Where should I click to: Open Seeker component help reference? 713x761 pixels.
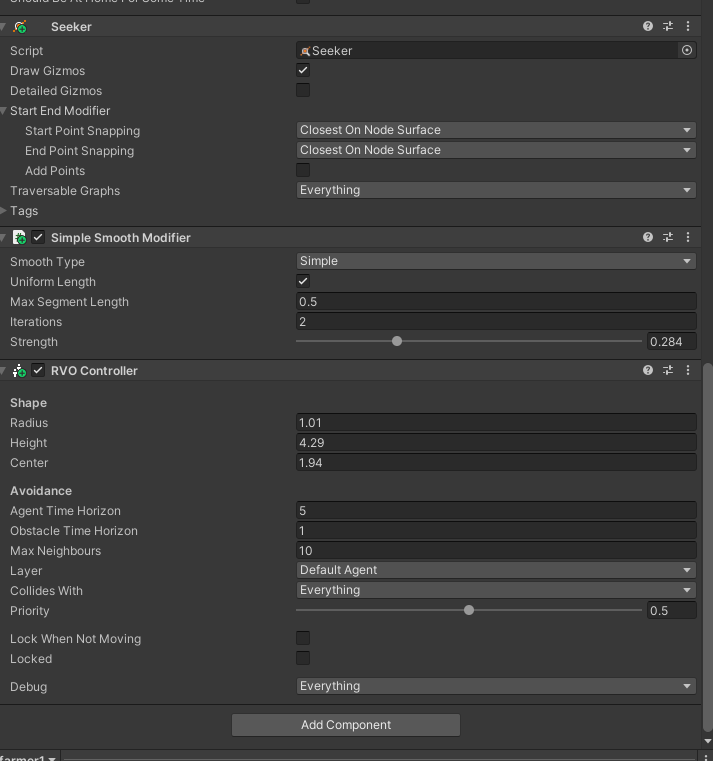point(648,27)
